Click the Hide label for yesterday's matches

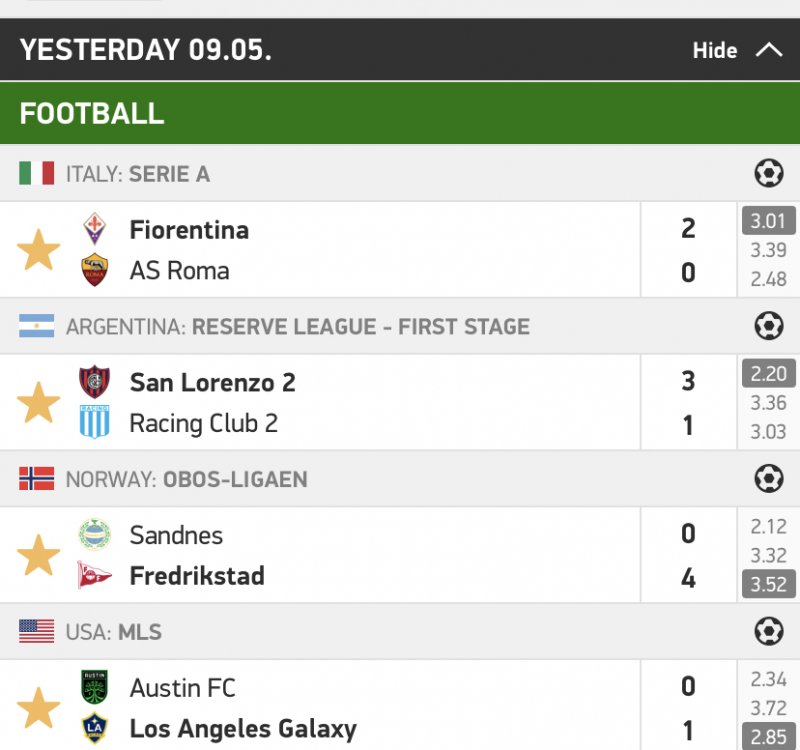pyautogui.click(x=715, y=50)
